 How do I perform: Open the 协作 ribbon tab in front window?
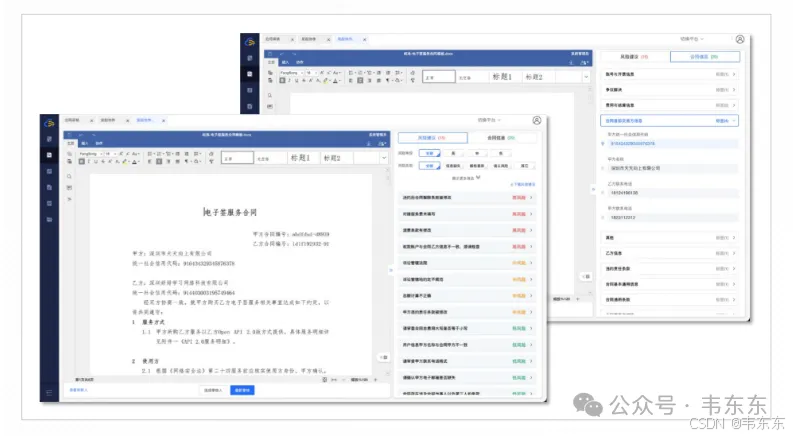(x=99, y=144)
